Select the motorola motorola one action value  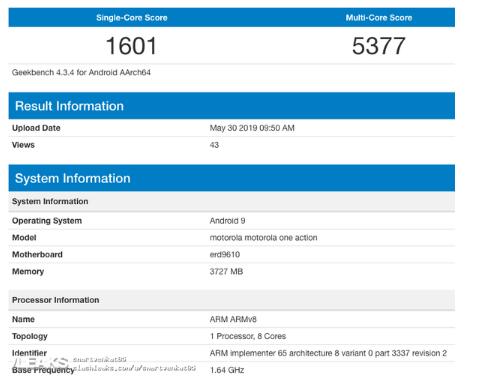tap(263, 238)
